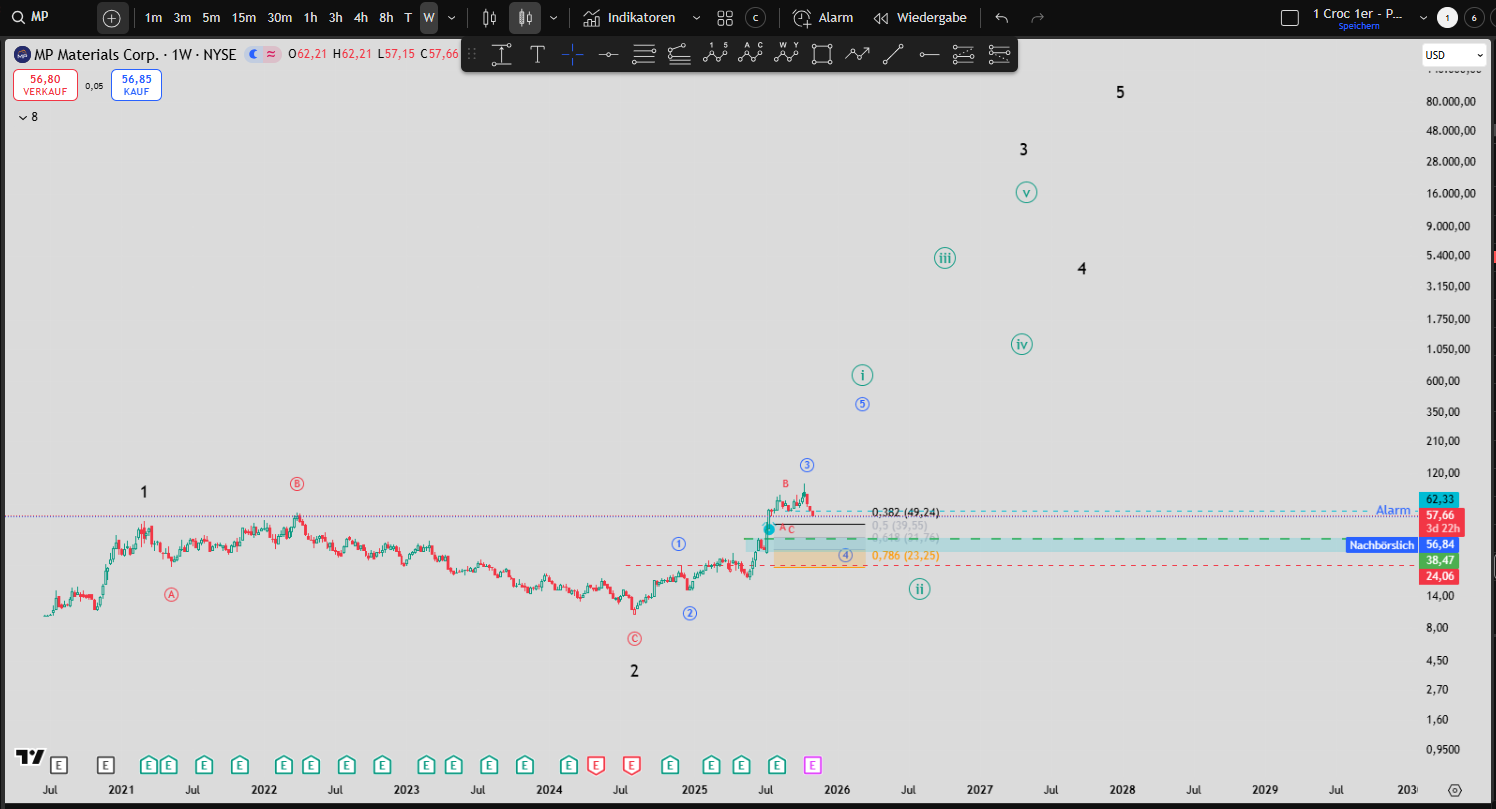Screen dimensions: 1496x809
Task: Switch to the 4h timeframe
Action: tap(361, 18)
